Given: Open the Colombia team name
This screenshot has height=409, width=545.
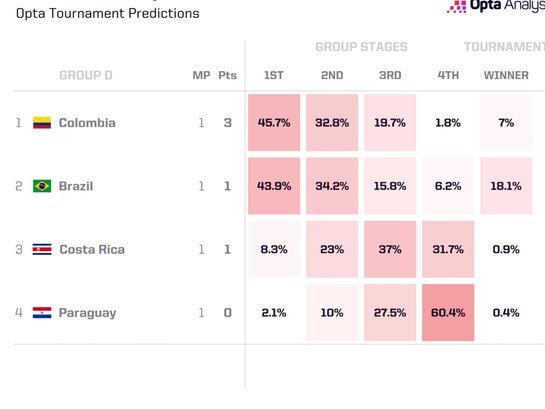Looking at the screenshot, I should [x=87, y=123].
